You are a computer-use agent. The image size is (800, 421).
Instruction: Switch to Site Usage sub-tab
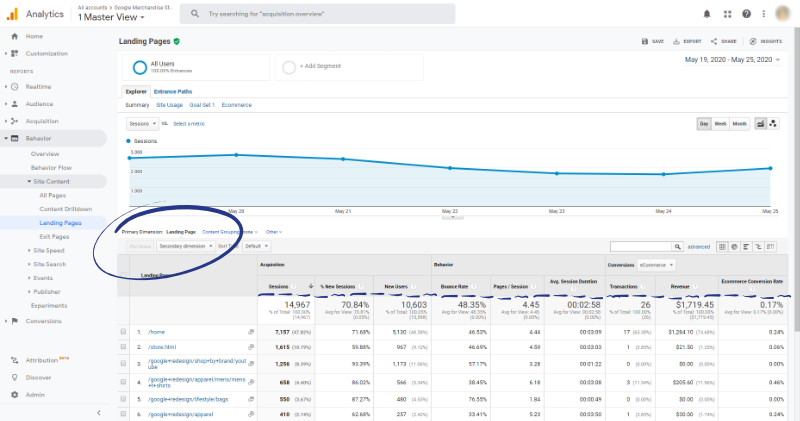point(169,105)
